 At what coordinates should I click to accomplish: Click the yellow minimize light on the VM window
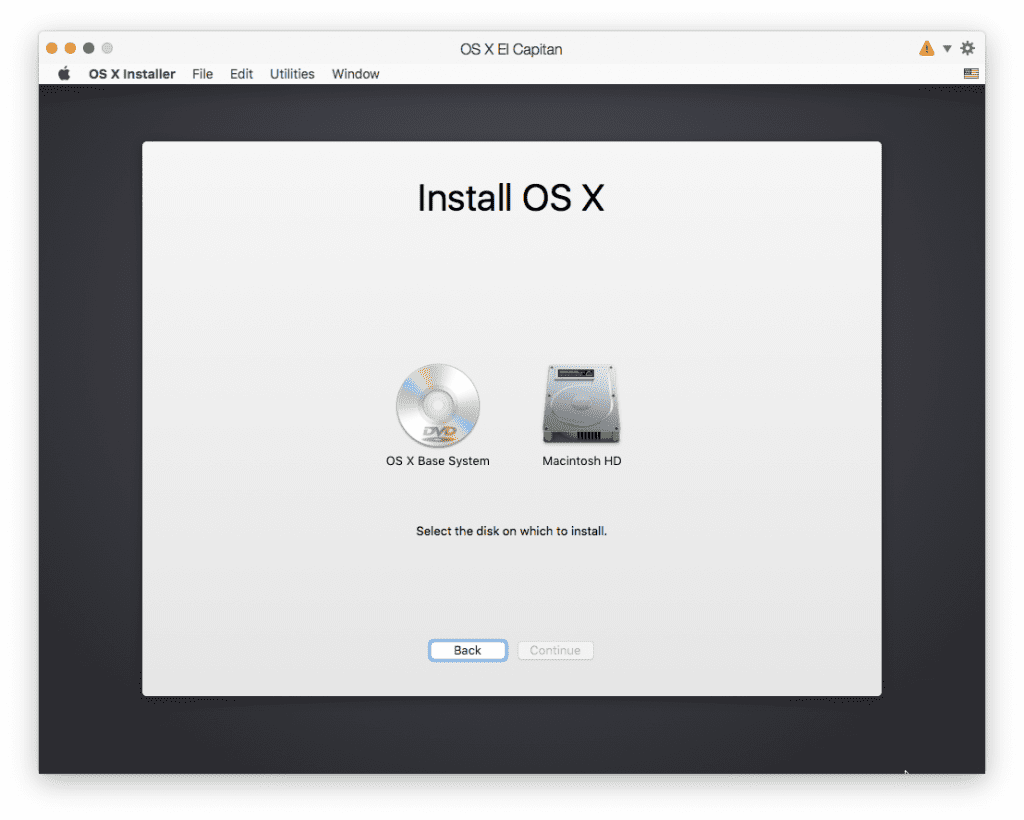[x=68, y=47]
